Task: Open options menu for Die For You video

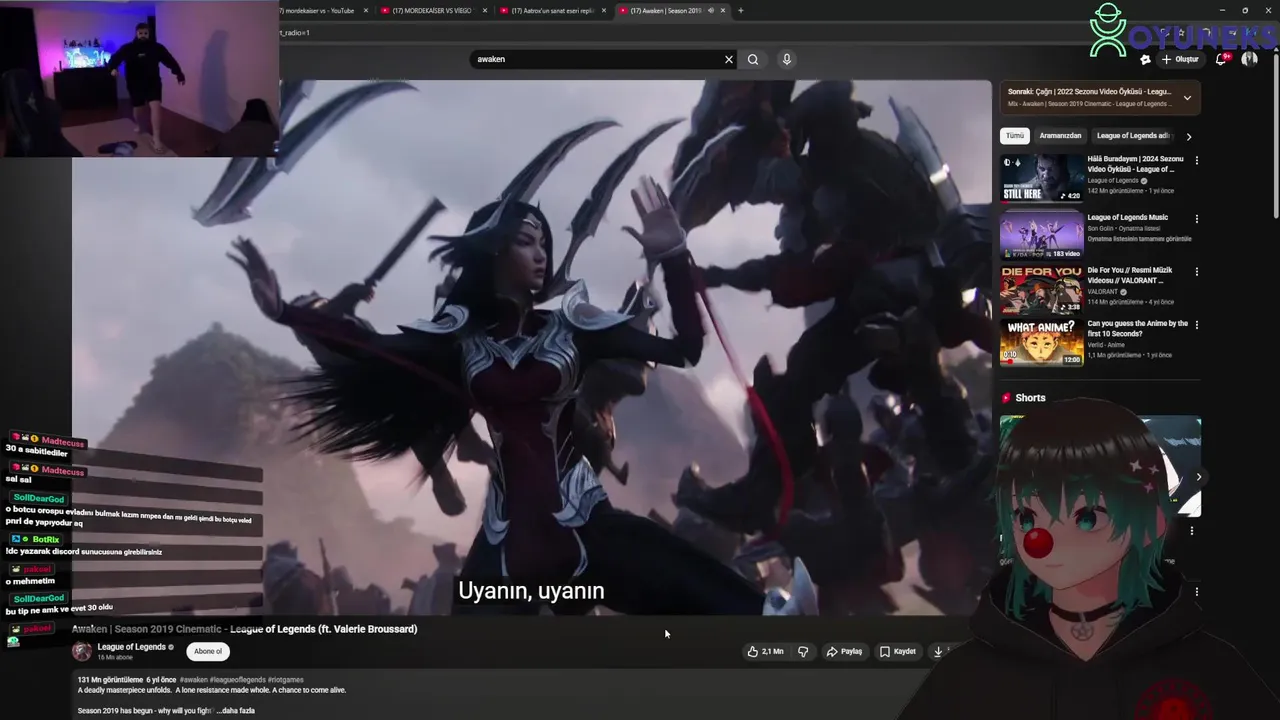Action: coord(1196,272)
